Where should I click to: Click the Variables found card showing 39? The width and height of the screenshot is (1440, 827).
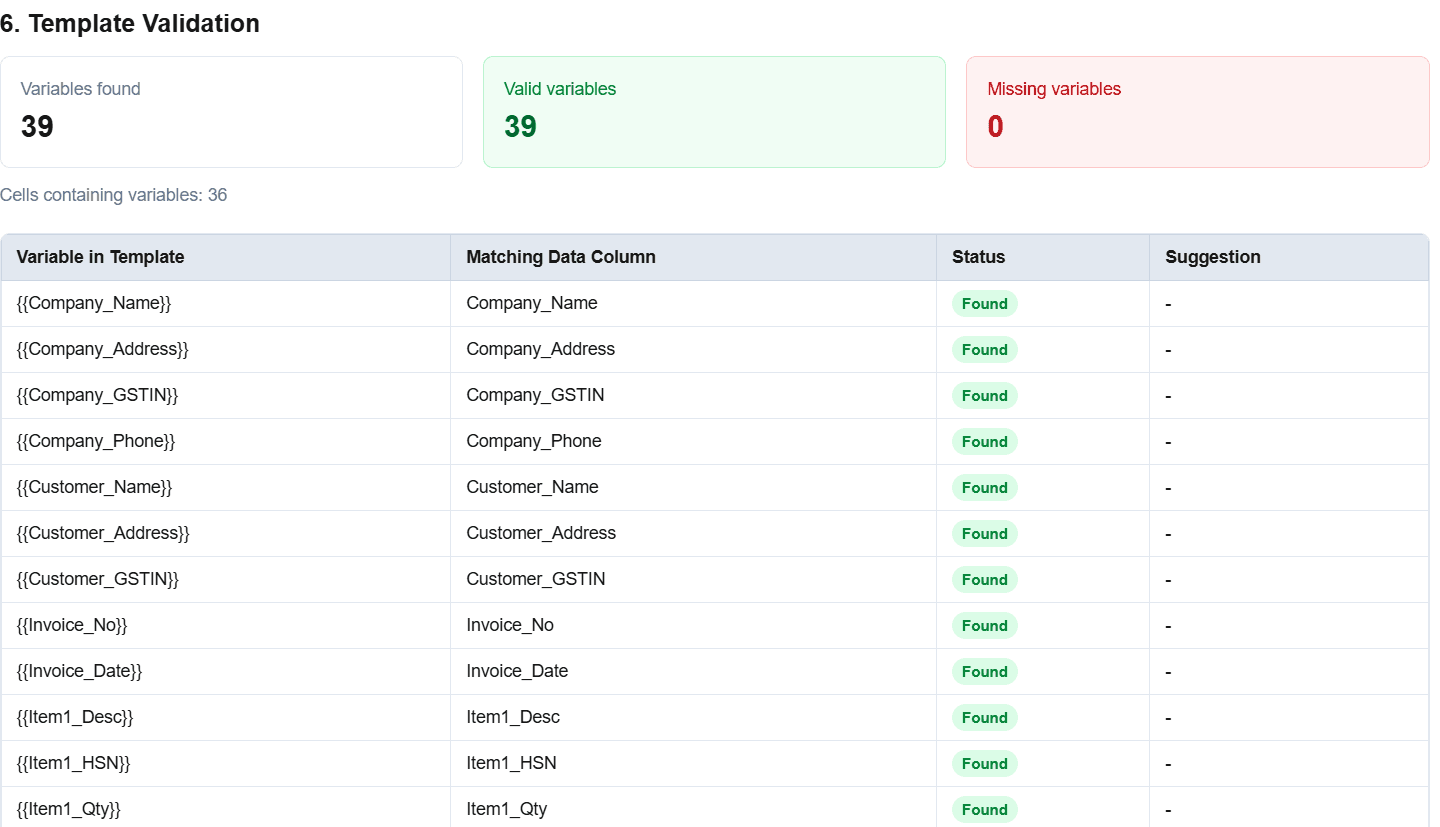click(x=231, y=112)
